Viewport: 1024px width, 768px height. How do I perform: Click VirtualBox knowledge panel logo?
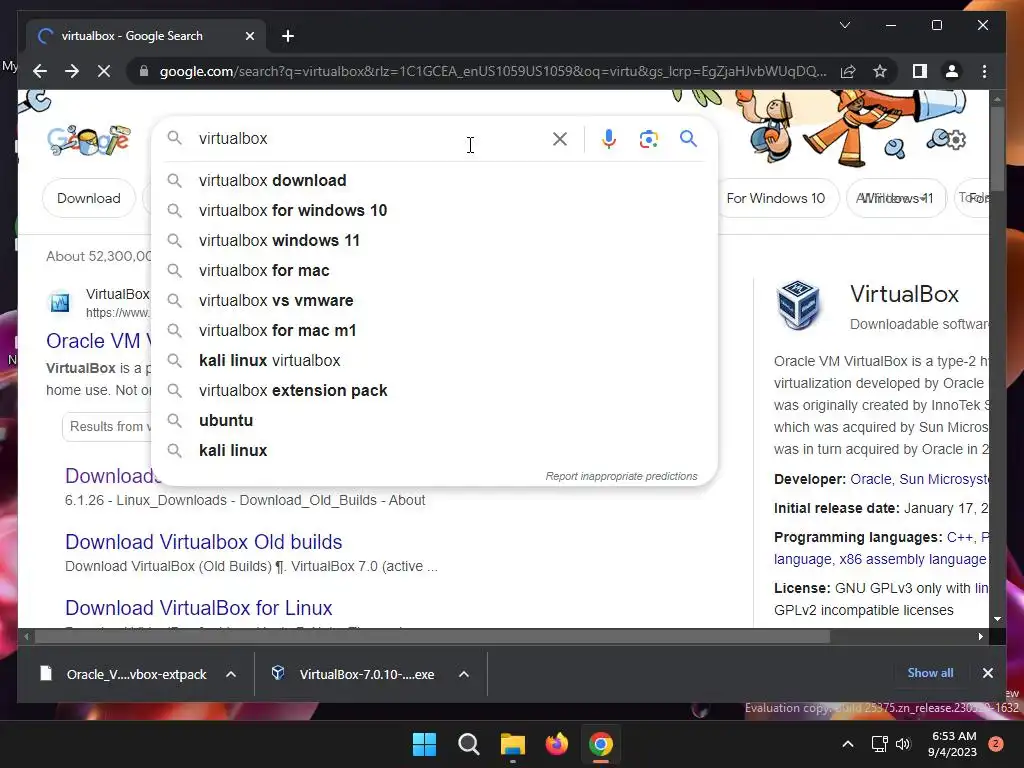[x=799, y=304]
